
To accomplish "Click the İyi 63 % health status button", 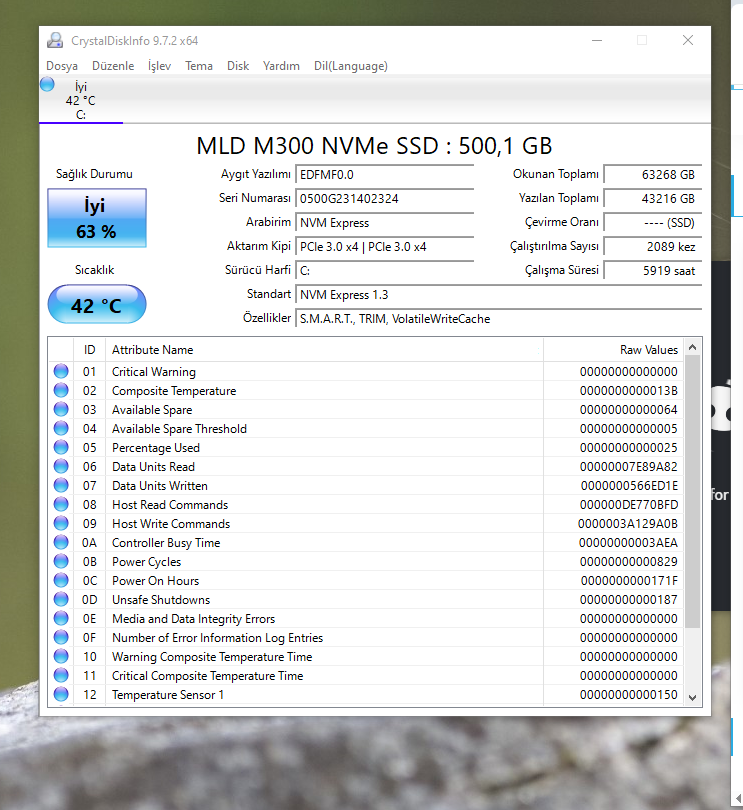I will click(97, 218).
